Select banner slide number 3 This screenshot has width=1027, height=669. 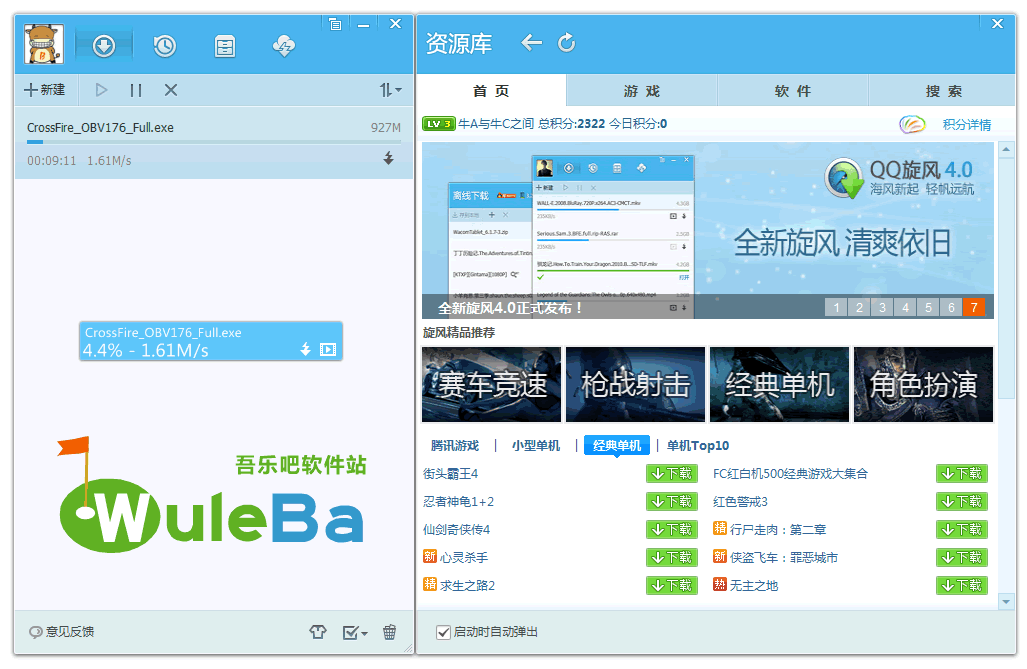(882, 307)
